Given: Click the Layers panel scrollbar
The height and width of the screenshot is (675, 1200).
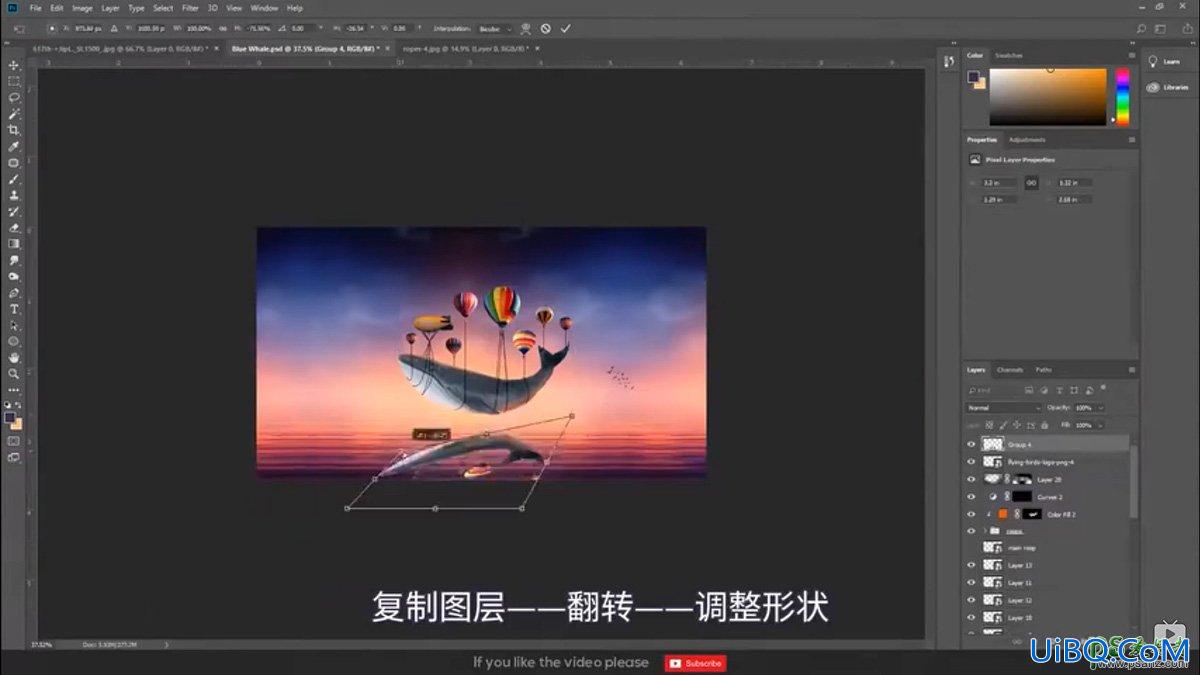Looking at the screenshot, I should point(1133,480).
